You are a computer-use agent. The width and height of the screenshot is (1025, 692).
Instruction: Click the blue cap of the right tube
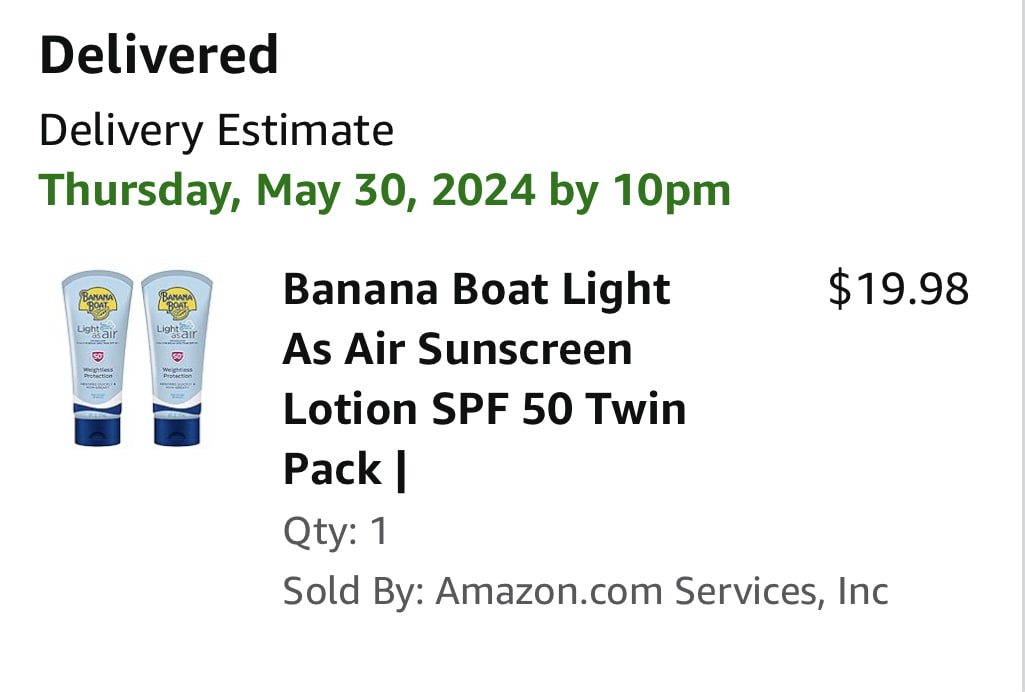pos(177,425)
